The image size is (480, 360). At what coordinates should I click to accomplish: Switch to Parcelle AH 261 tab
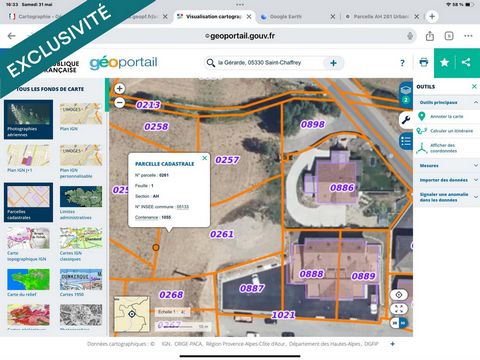(381, 16)
